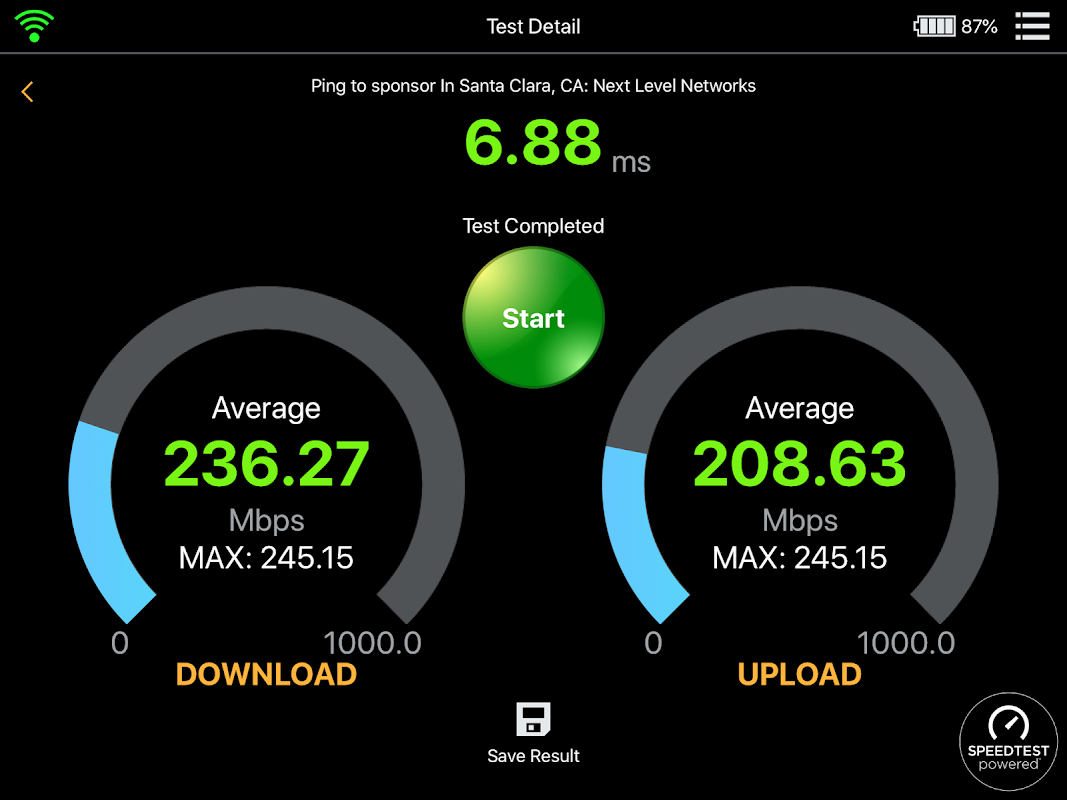1067x800 pixels.
Task: Click the 6.88 ms ping value
Action: 557,144
